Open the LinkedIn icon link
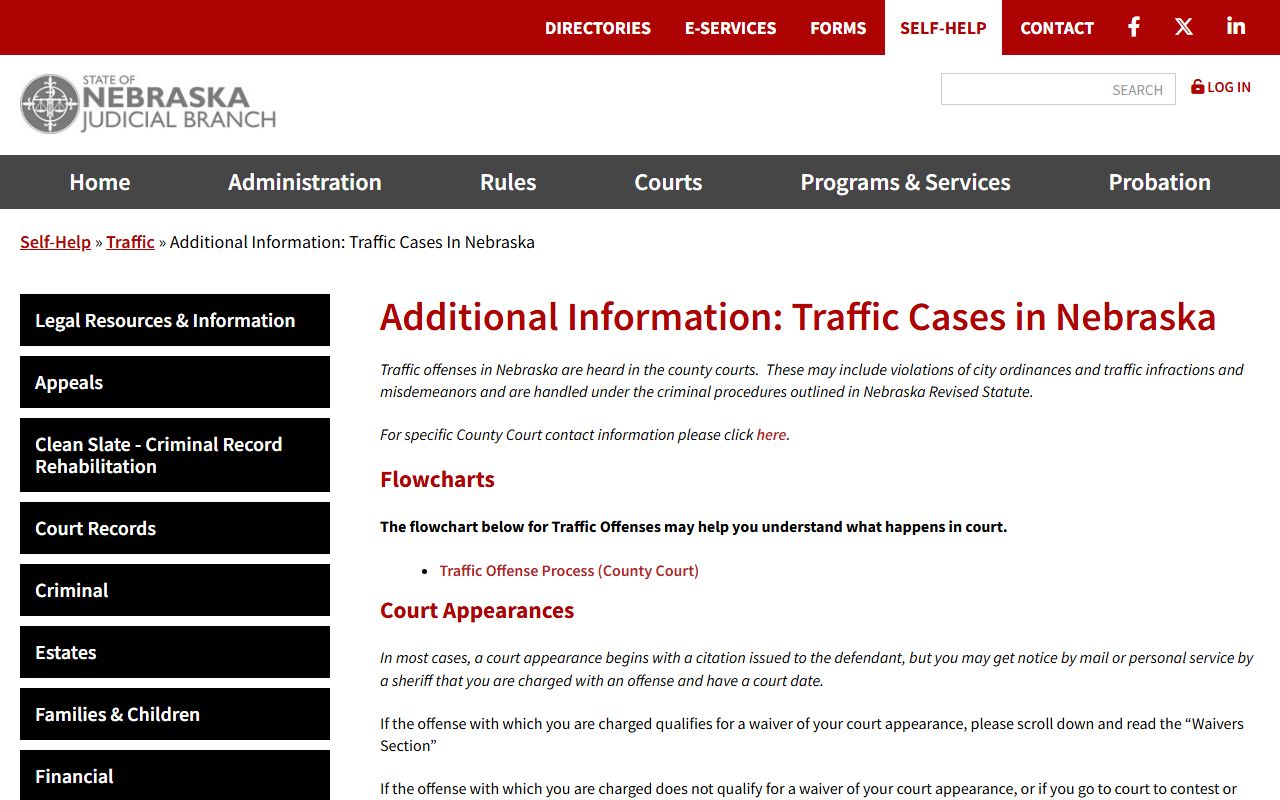The width and height of the screenshot is (1280, 800). pos(1236,27)
